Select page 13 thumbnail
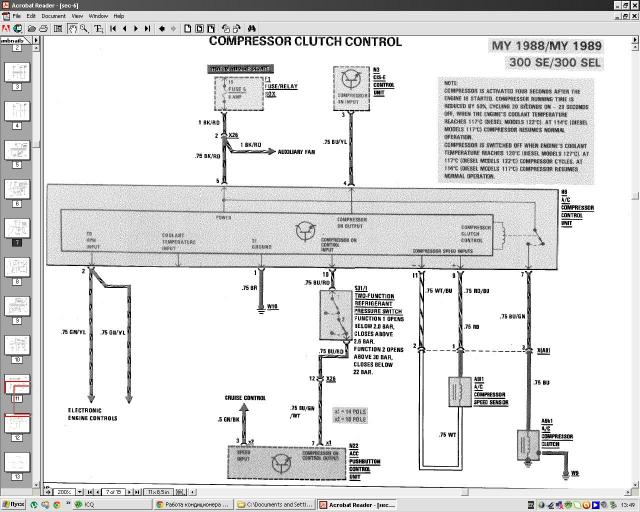 pos(17,463)
